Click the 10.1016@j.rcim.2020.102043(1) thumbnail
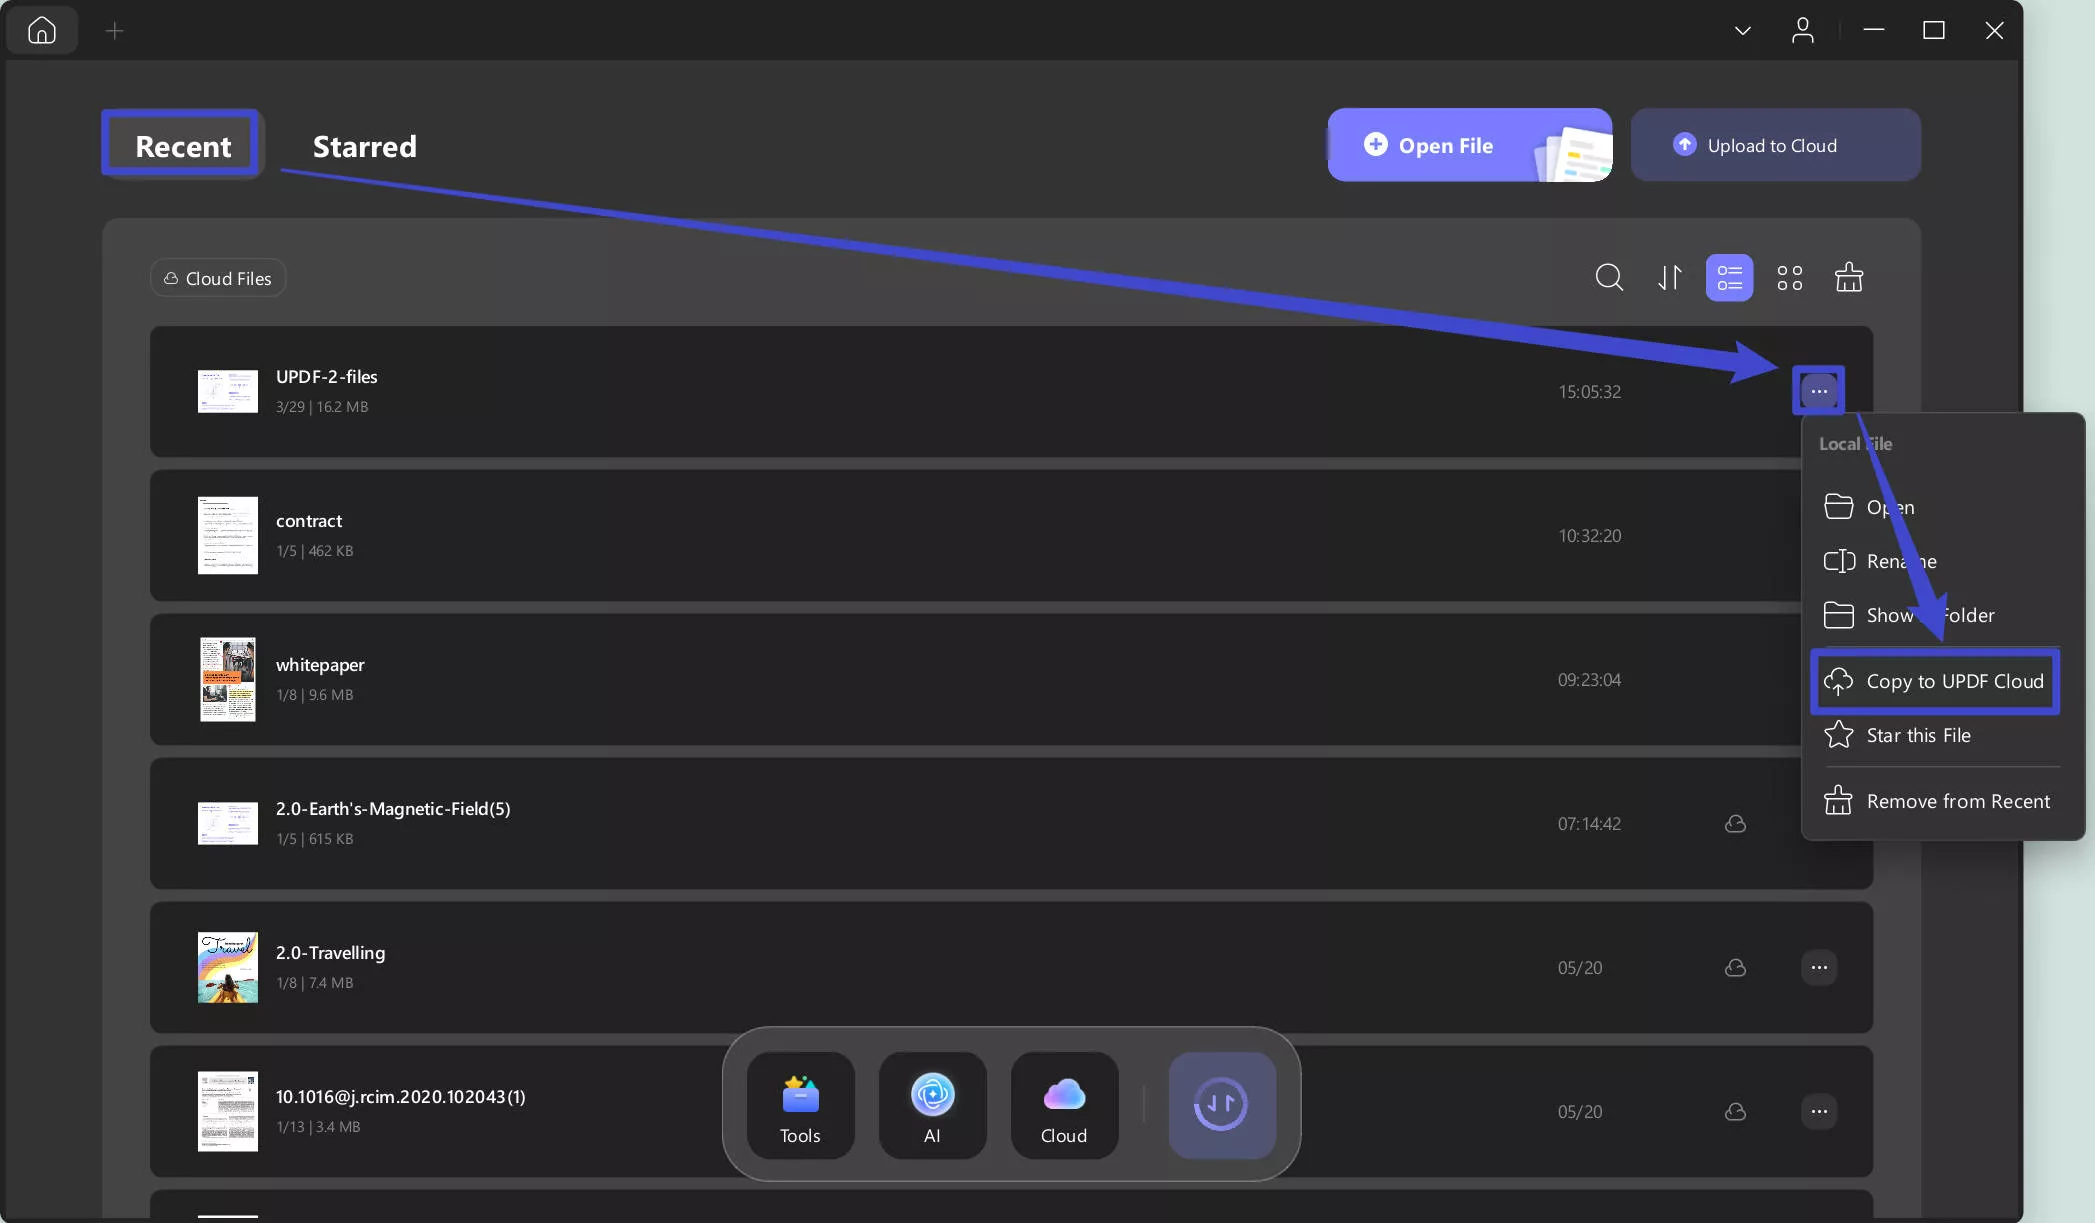 coord(227,1111)
